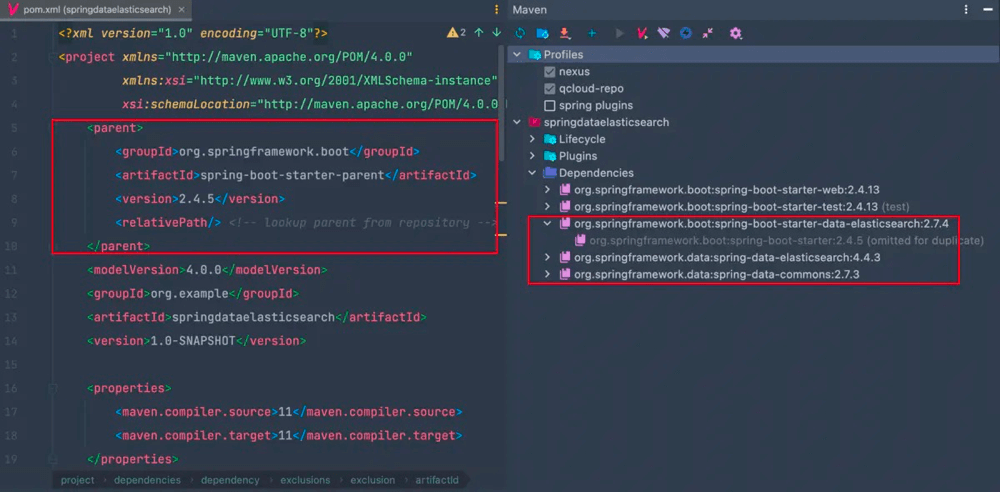The image size is (1000, 492).
Task: Click Lifecycle folder icon
Action: point(550,139)
